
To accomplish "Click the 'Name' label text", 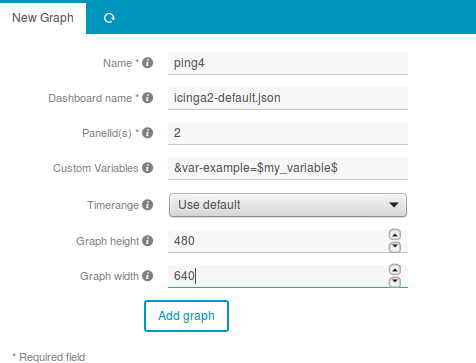I will point(117,63).
